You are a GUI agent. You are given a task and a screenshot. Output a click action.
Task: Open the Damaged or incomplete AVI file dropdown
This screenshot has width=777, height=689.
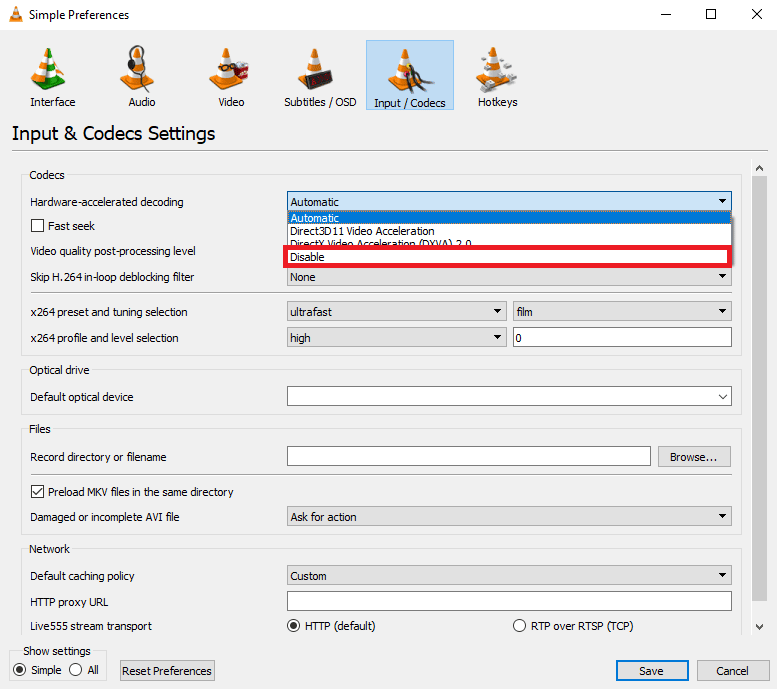tap(509, 517)
